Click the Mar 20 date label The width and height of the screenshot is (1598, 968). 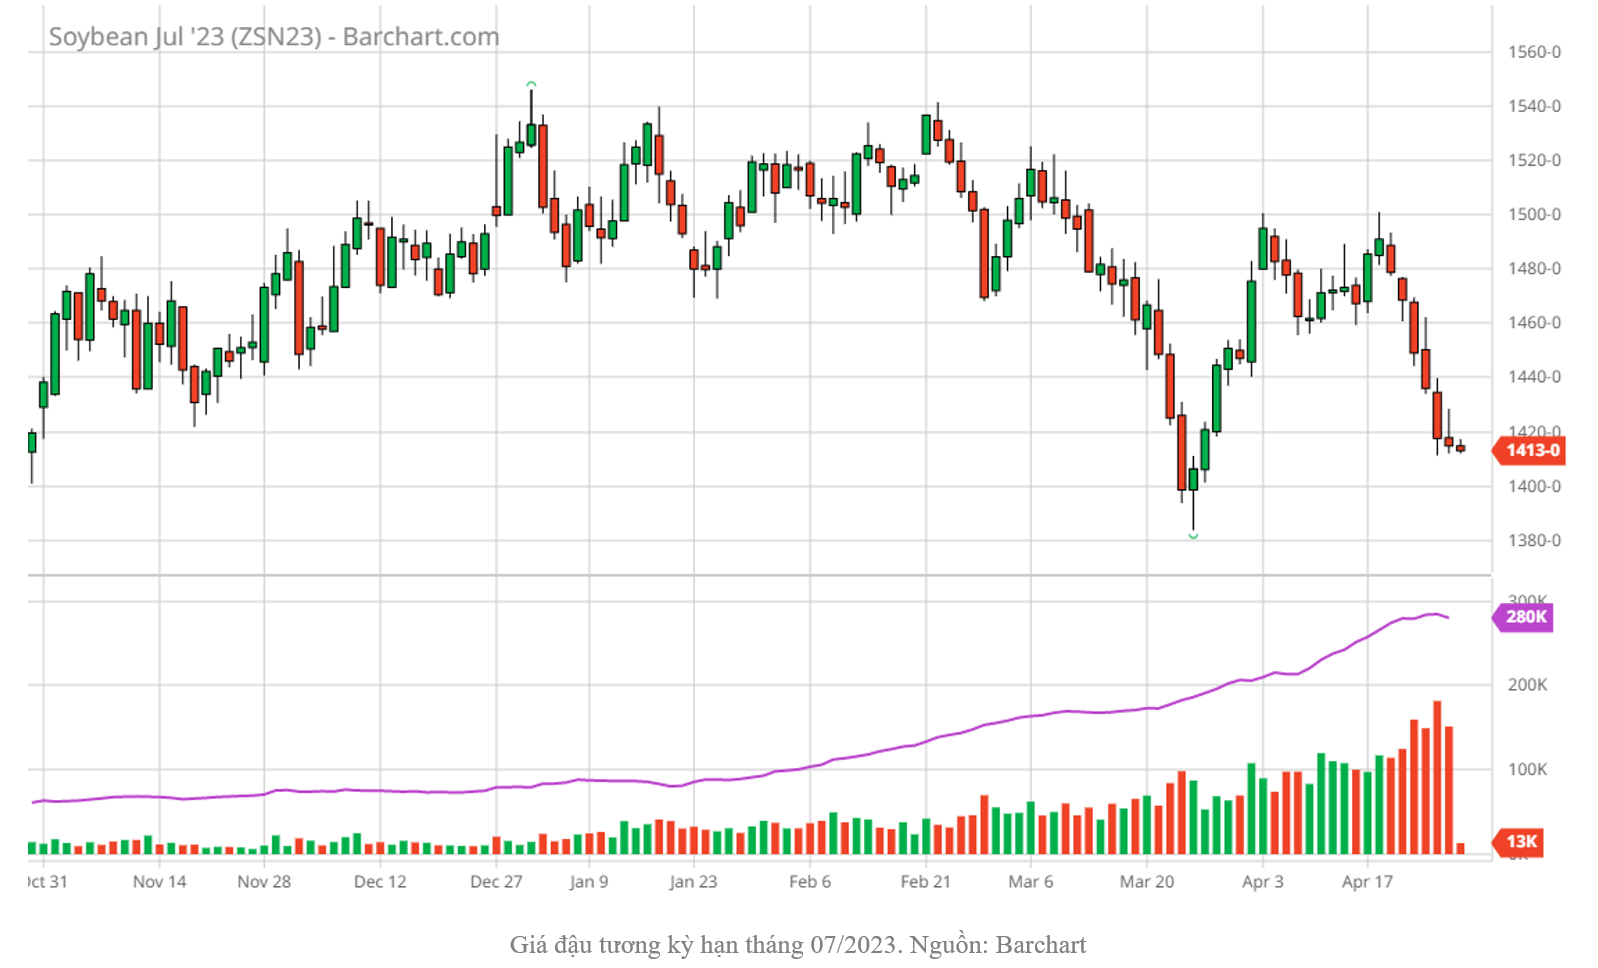(1147, 881)
